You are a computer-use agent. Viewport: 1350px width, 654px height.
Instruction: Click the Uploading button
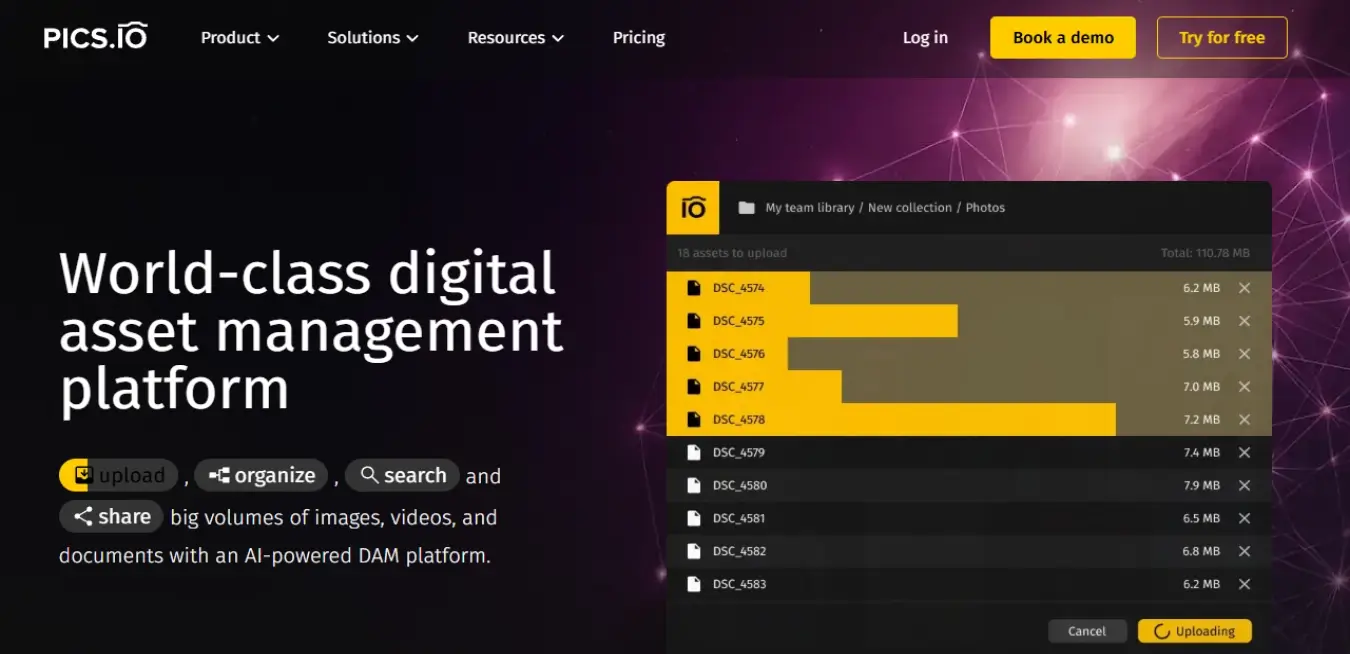click(1194, 631)
